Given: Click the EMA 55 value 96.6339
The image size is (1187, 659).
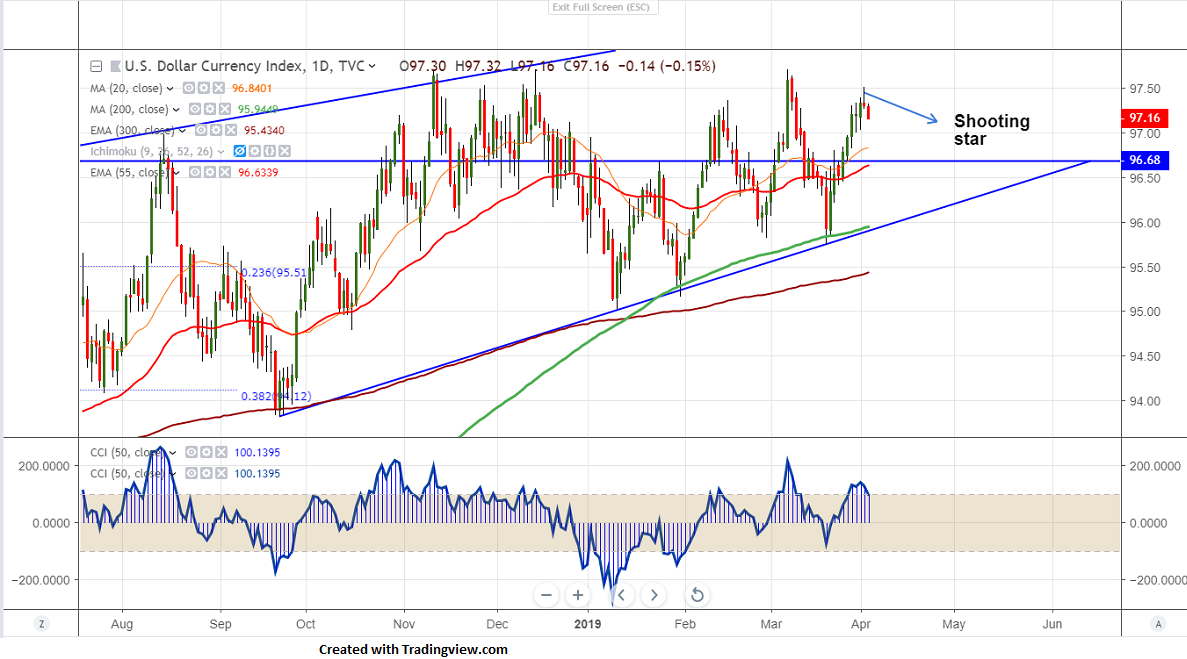Looking at the screenshot, I should tap(258, 173).
